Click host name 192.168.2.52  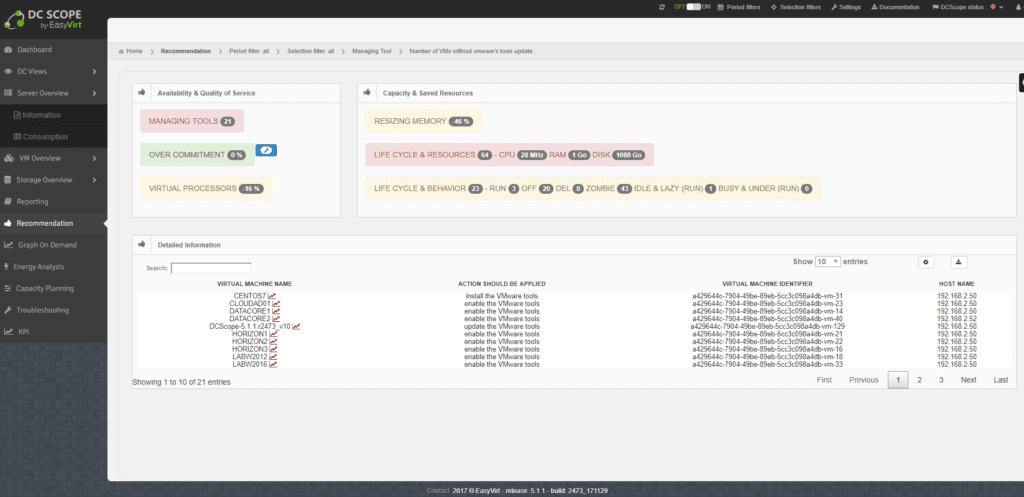click(x=957, y=319)
